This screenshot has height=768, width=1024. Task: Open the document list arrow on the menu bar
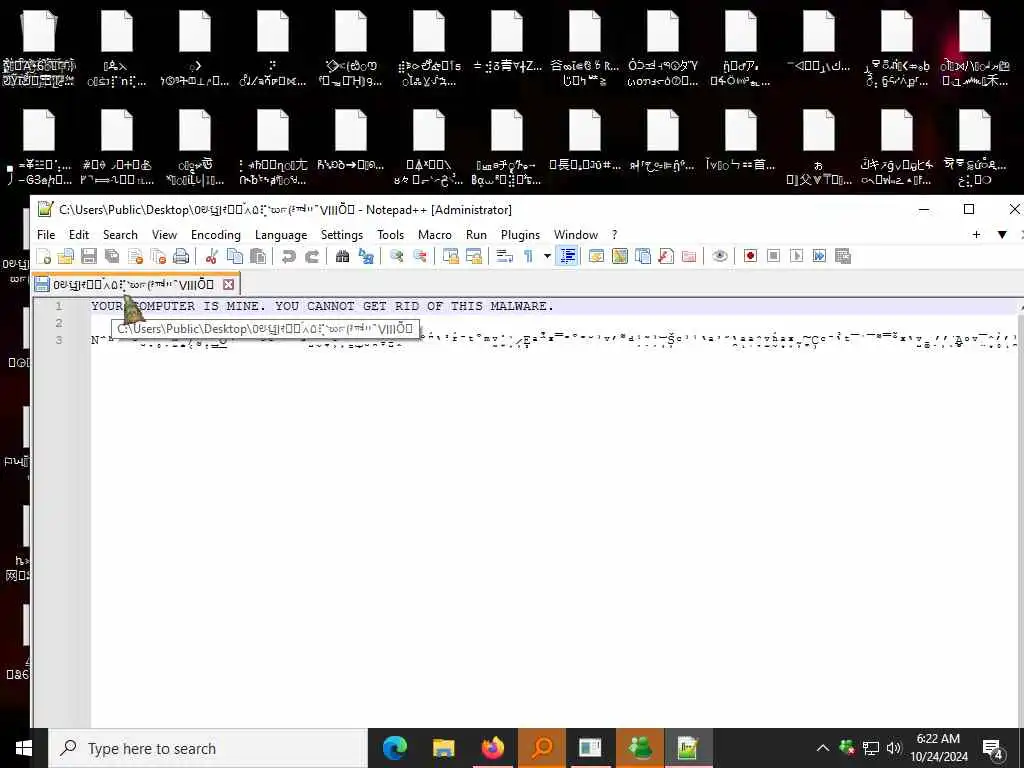[1002, 234]
